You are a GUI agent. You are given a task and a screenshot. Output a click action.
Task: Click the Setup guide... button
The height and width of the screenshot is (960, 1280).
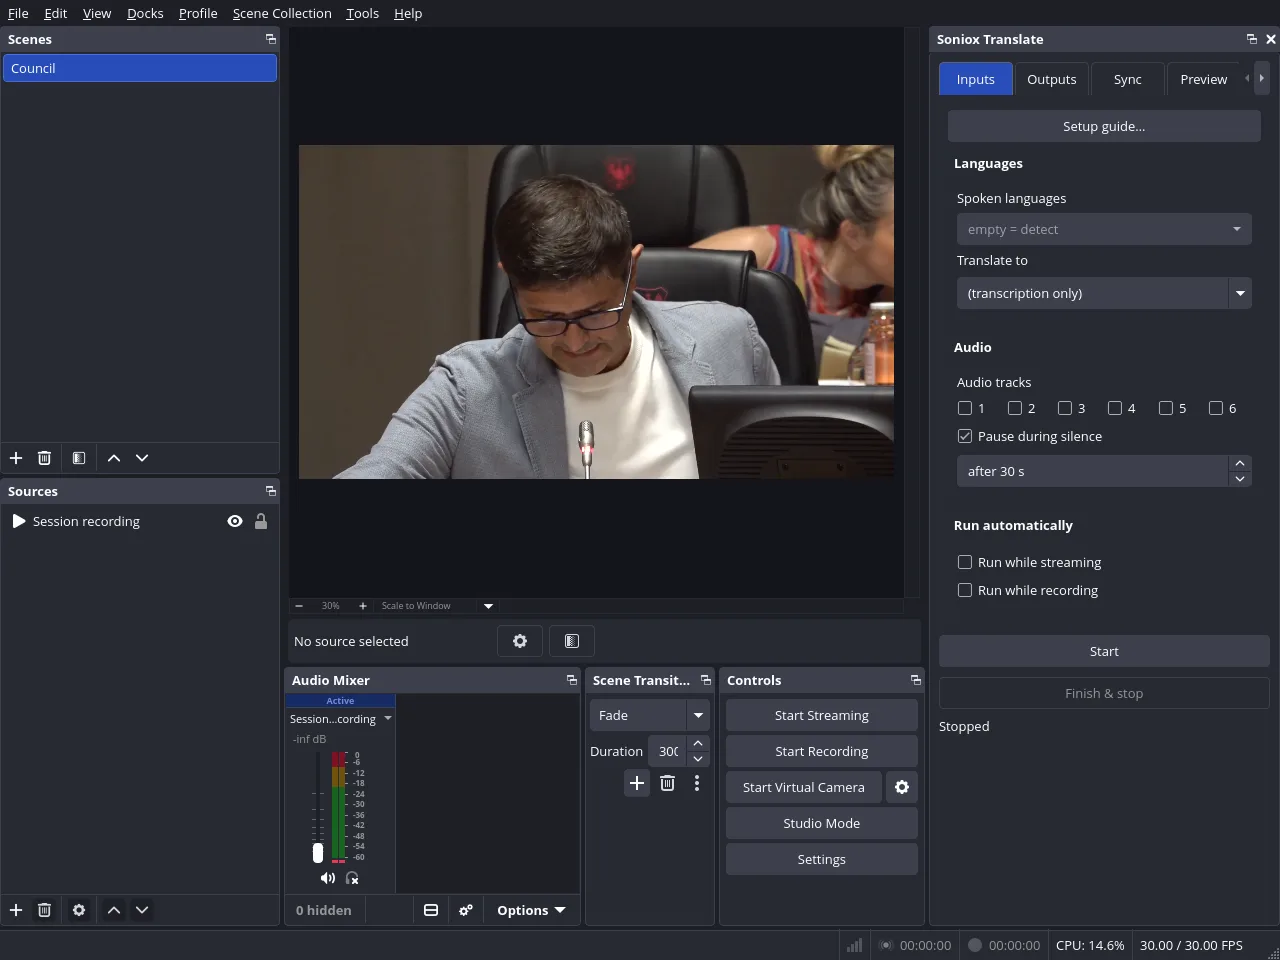click(1104, 126)
